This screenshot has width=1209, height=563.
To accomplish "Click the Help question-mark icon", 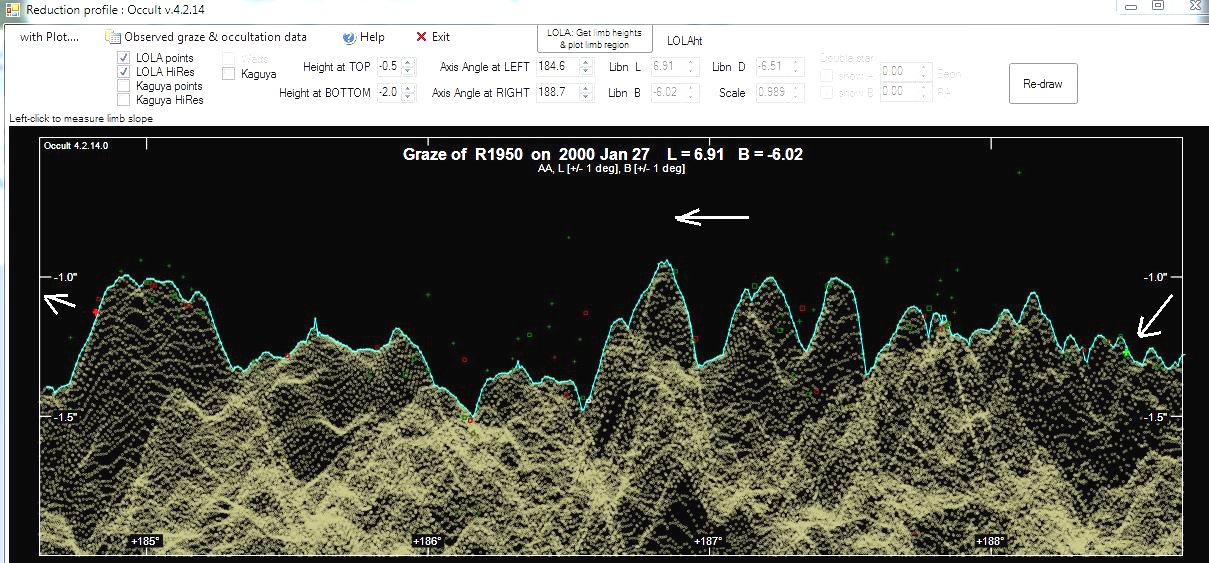I will click(349, 38).
